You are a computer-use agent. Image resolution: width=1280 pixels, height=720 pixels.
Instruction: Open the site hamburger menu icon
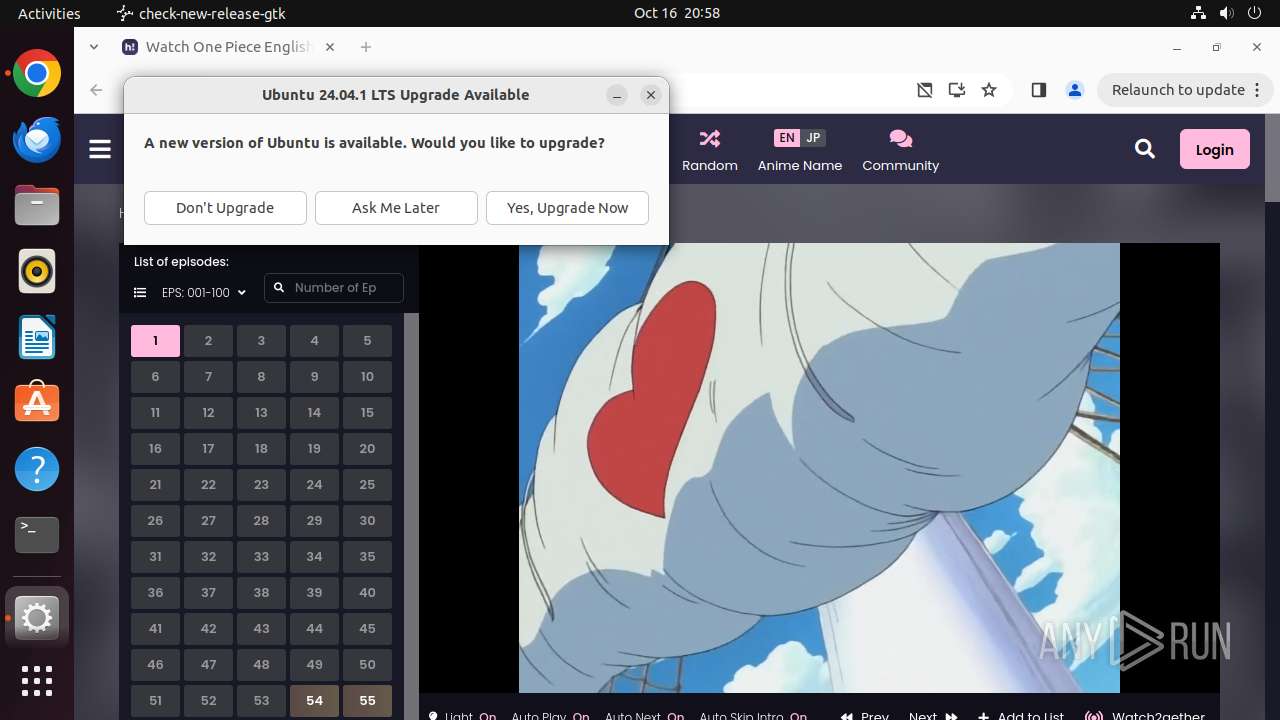coord(100,149)
